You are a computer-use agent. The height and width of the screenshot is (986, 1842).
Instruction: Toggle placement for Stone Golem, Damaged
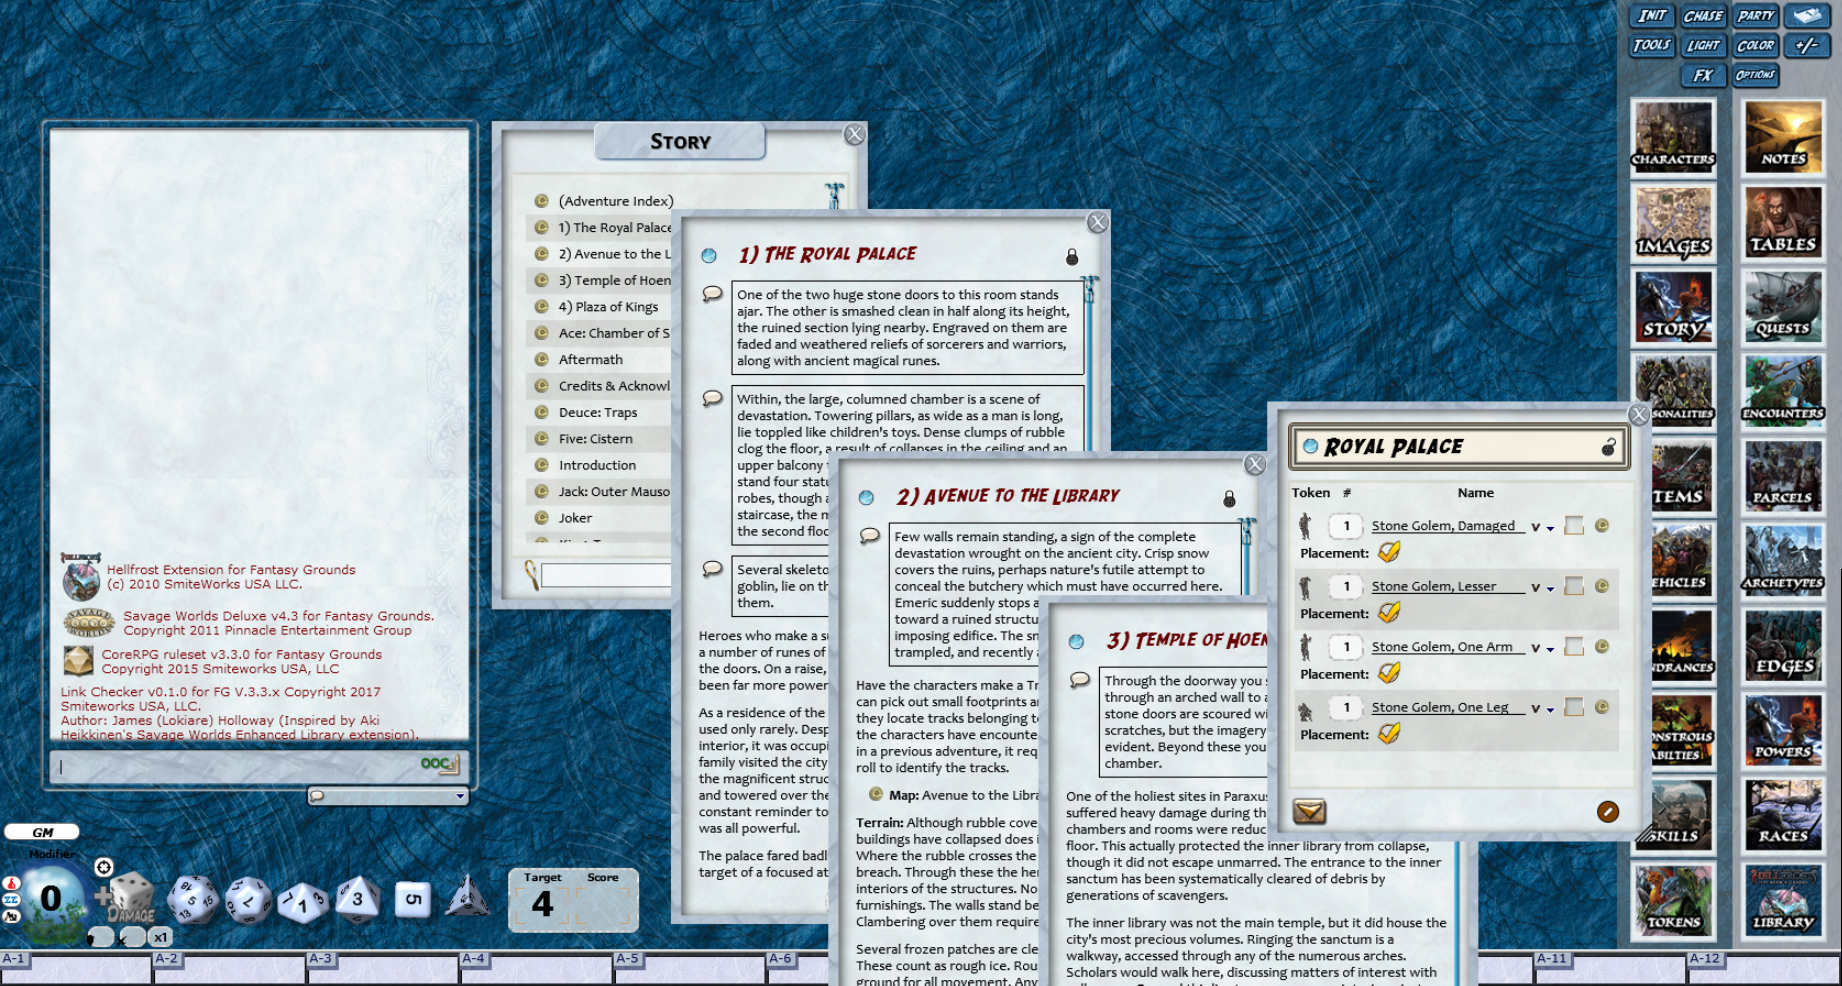pos(1389,552)
